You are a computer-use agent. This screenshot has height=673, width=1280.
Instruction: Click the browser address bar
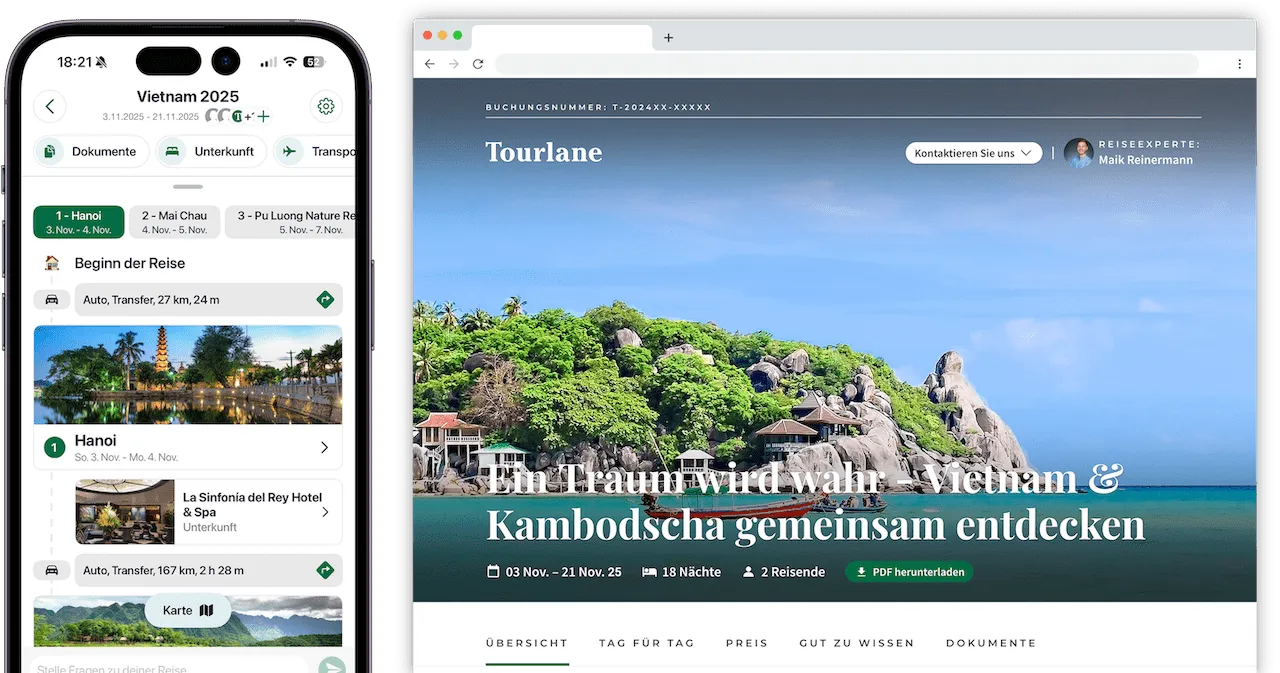(x=846, y=64)
